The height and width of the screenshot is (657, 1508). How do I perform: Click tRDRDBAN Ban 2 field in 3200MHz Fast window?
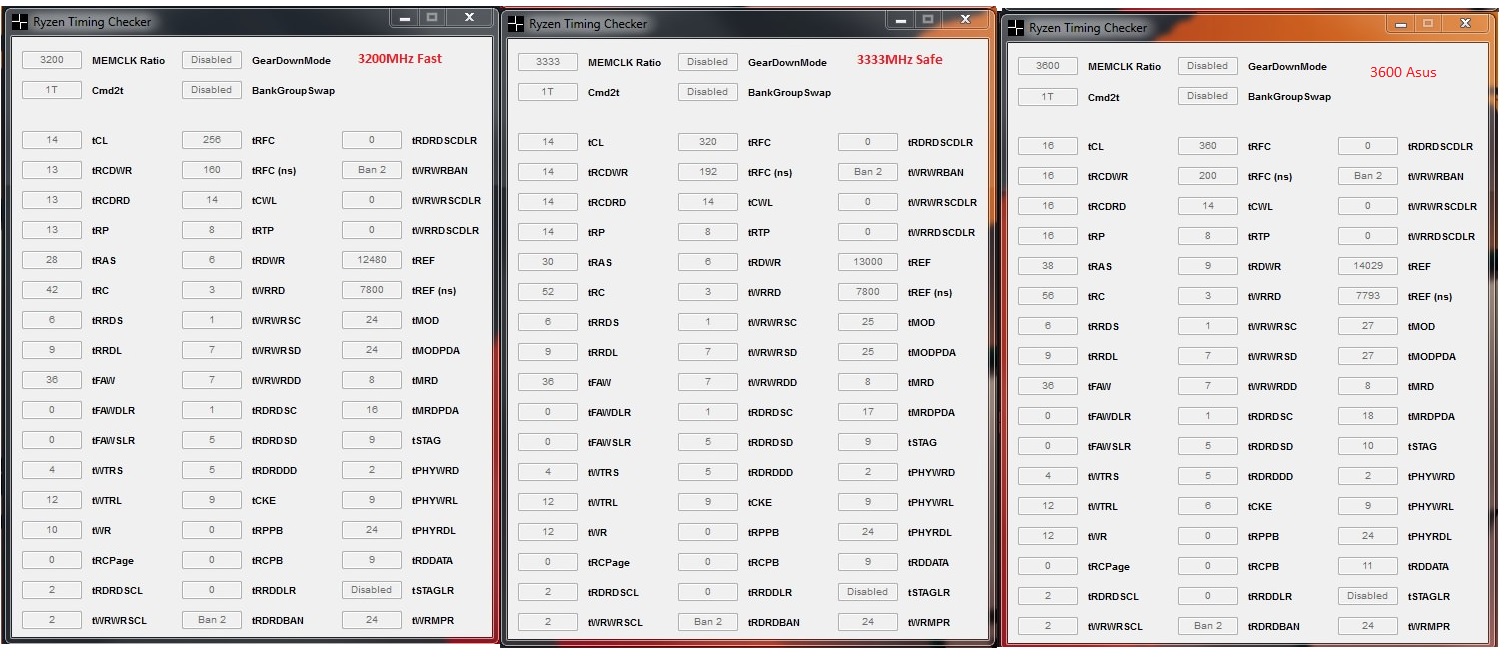pyautogui.click(x=212, y=620)
